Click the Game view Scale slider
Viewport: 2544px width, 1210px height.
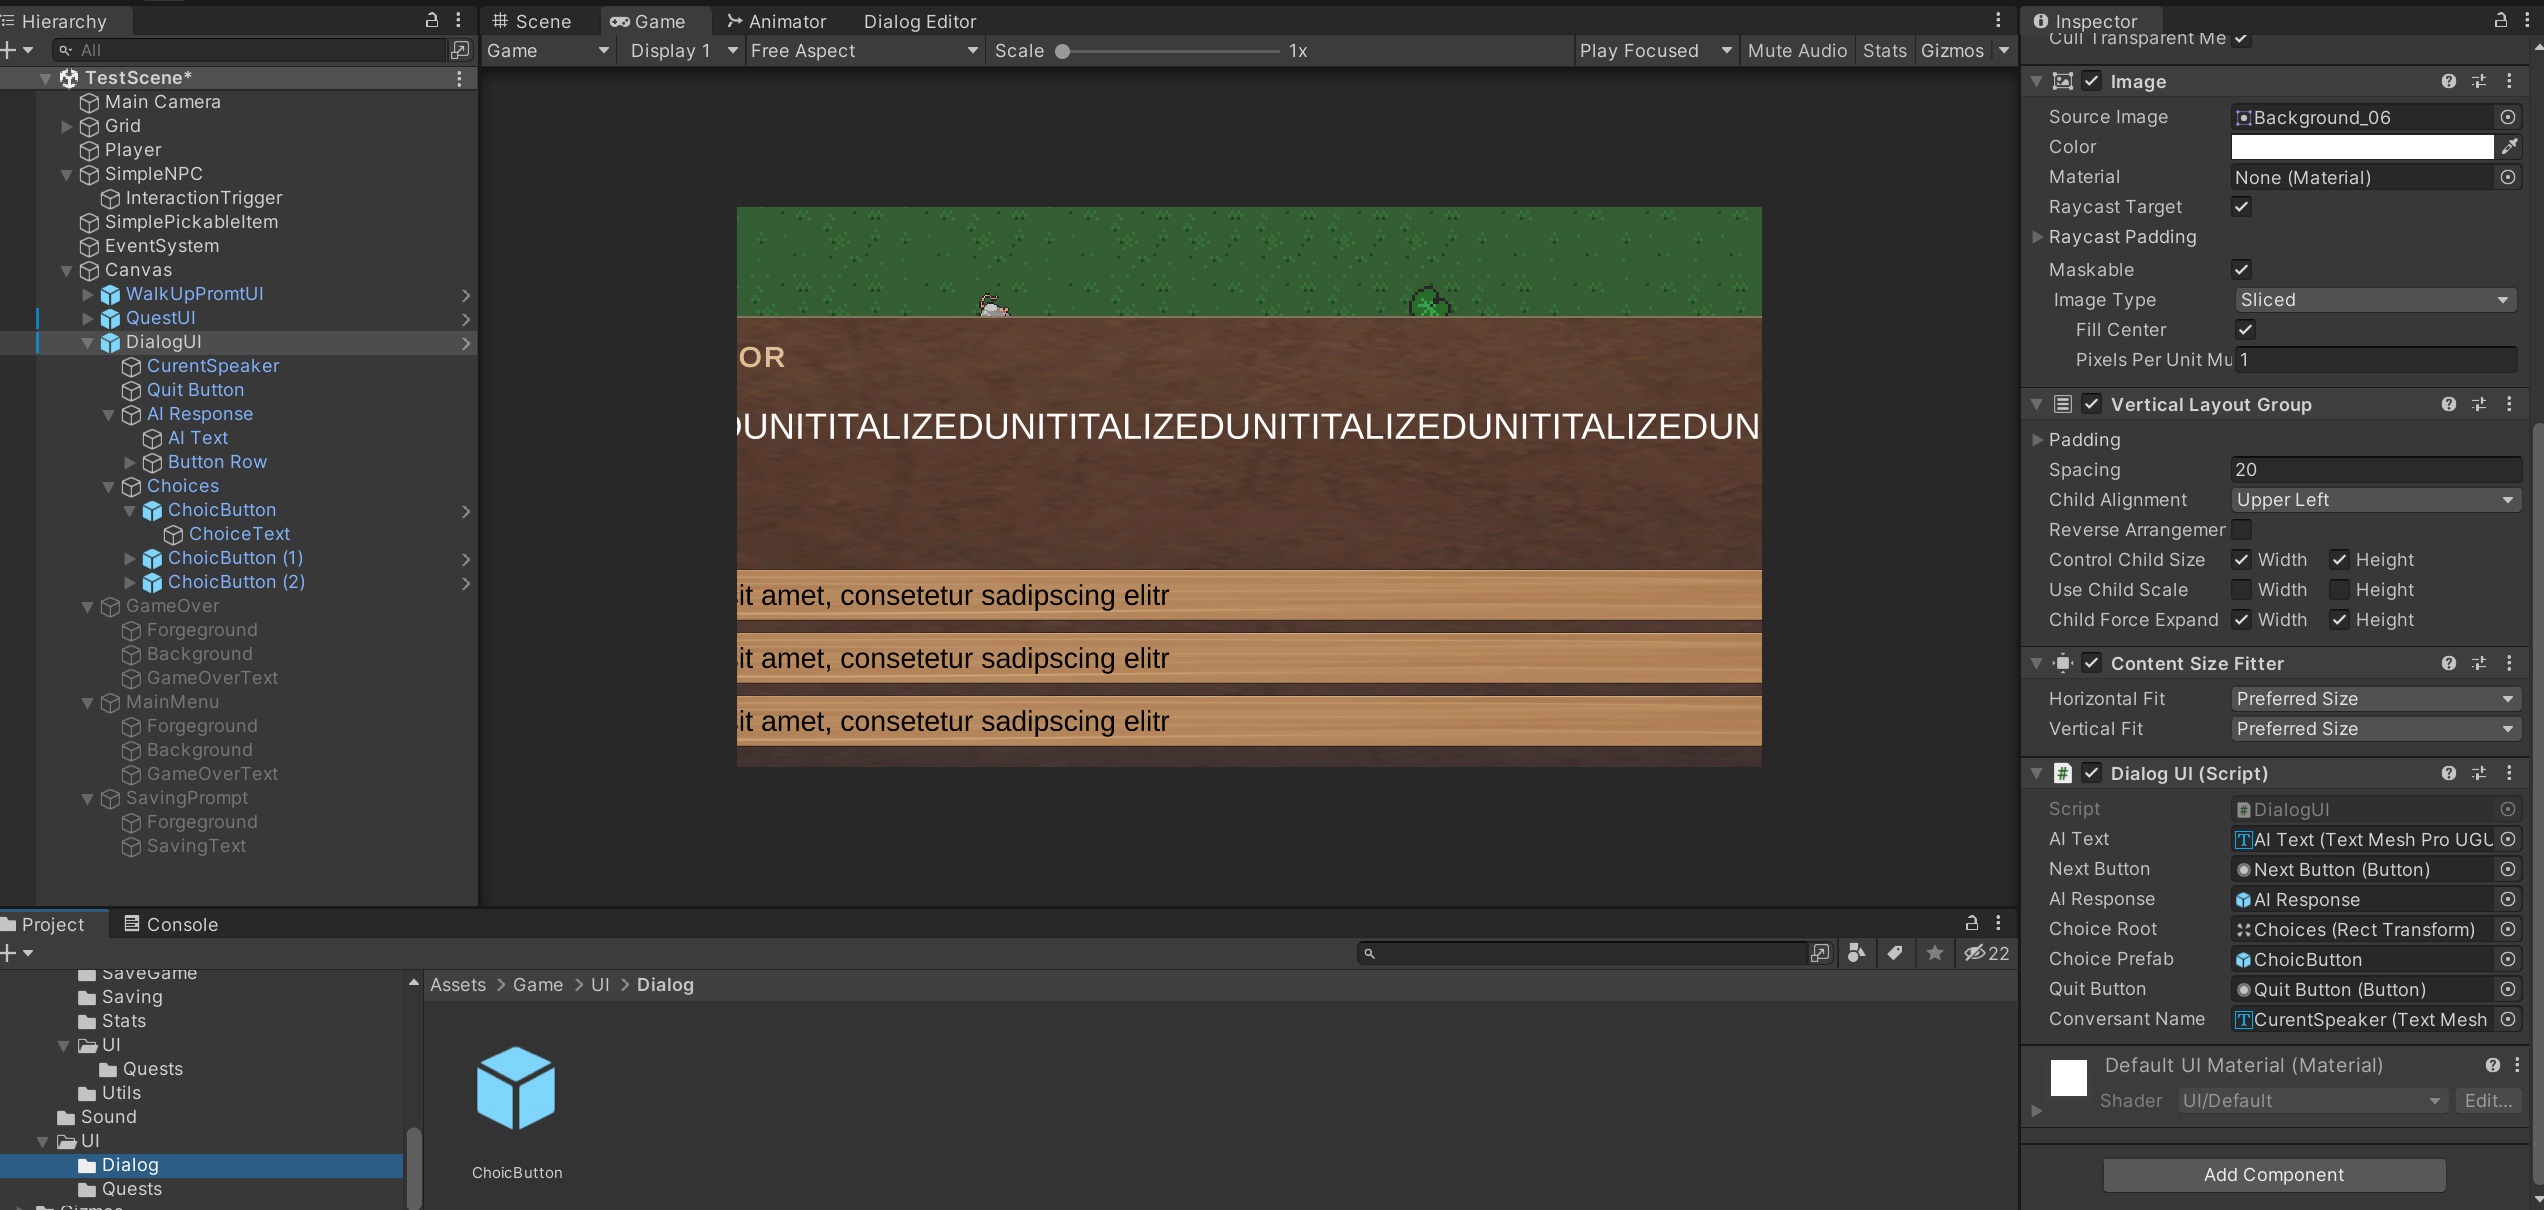tap(1168, 51)
